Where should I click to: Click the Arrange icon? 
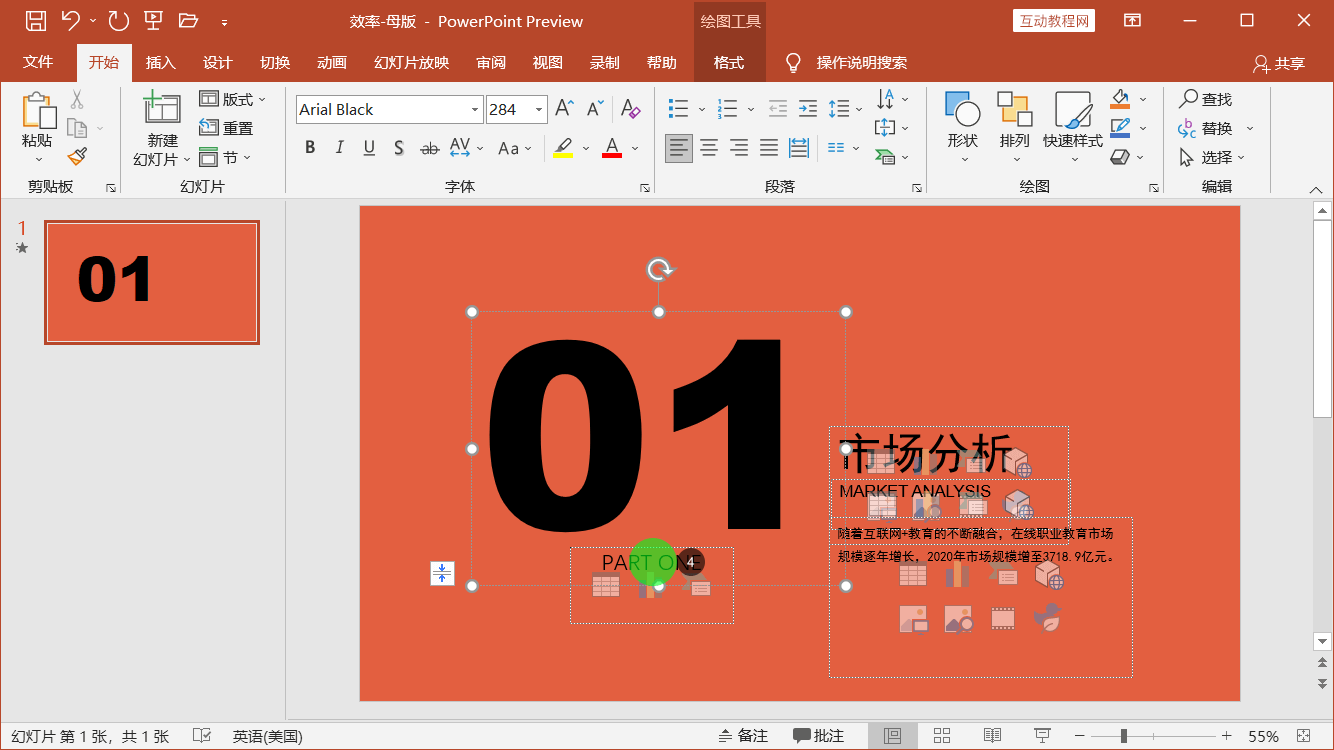(x=1014, y=108)
